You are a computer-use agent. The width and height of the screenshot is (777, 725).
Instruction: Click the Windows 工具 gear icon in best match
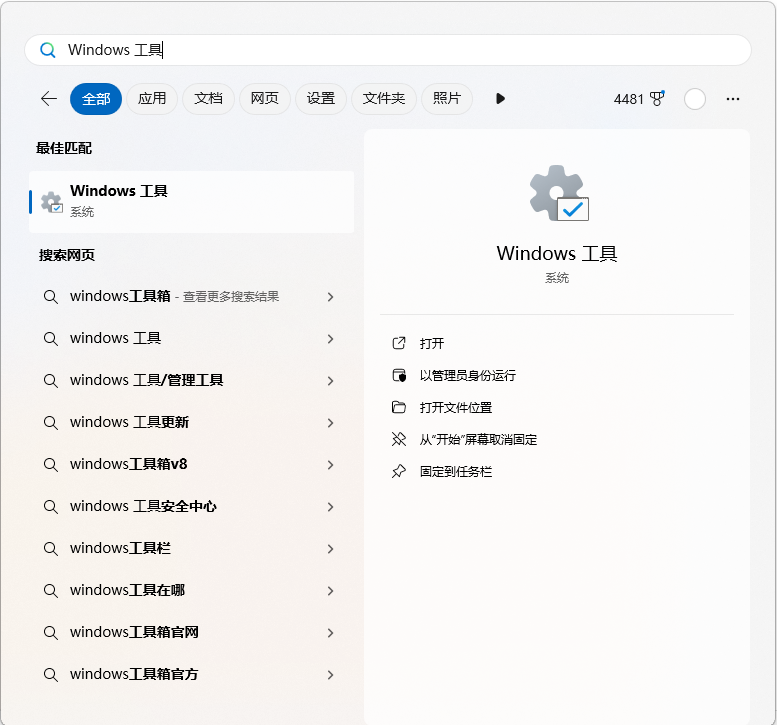[x=52, y=202]
